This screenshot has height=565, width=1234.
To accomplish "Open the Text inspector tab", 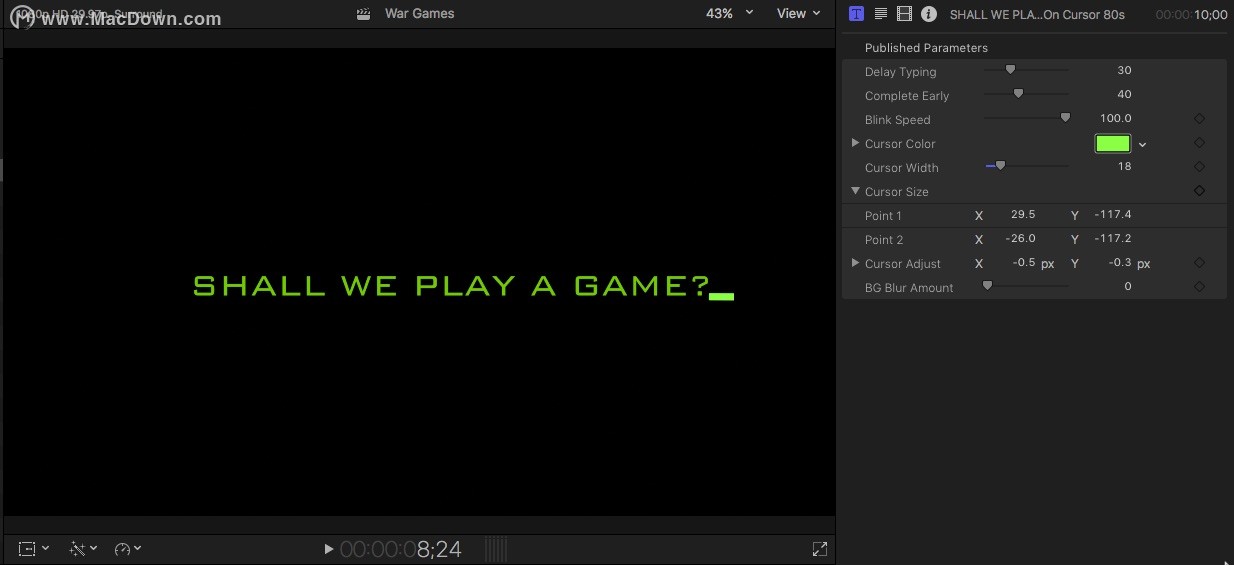I will [x=881, y=14].
